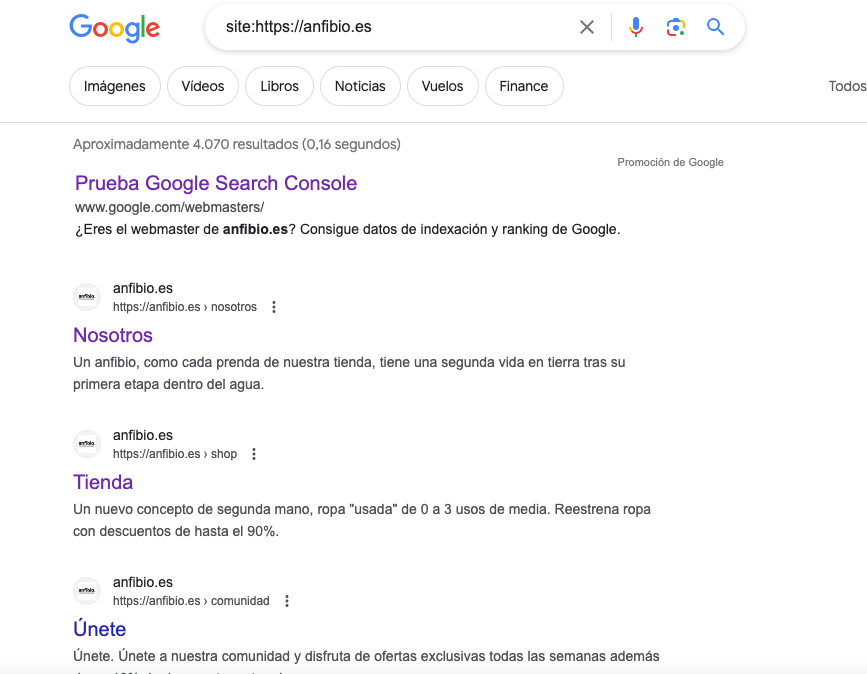Click the https://anfibio.es › comunidad breadcrumb
867x674 pixels.
[x=191, y=601]
